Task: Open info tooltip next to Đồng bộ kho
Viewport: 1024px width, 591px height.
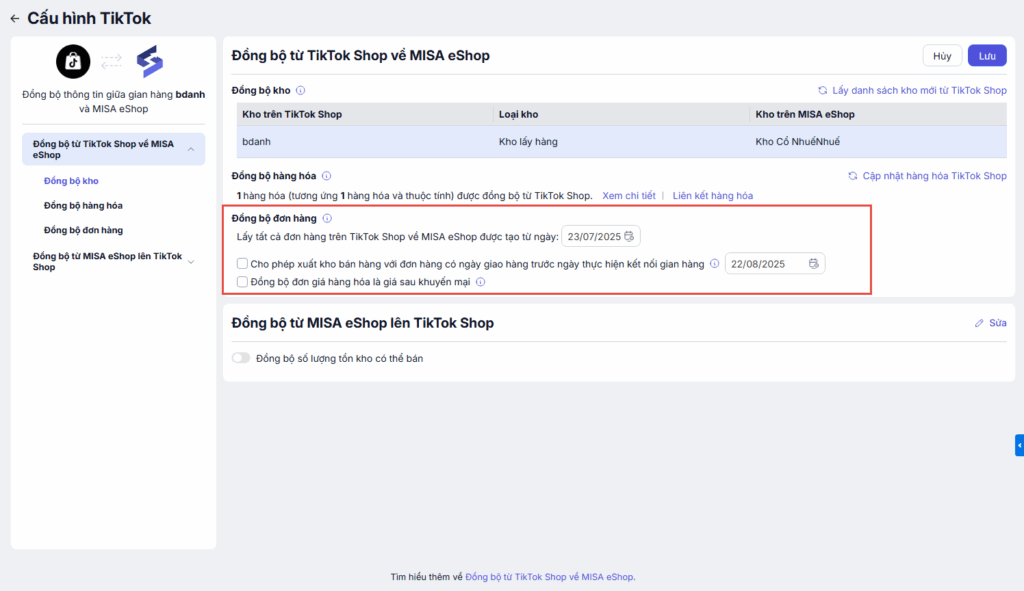Action: 300,91
